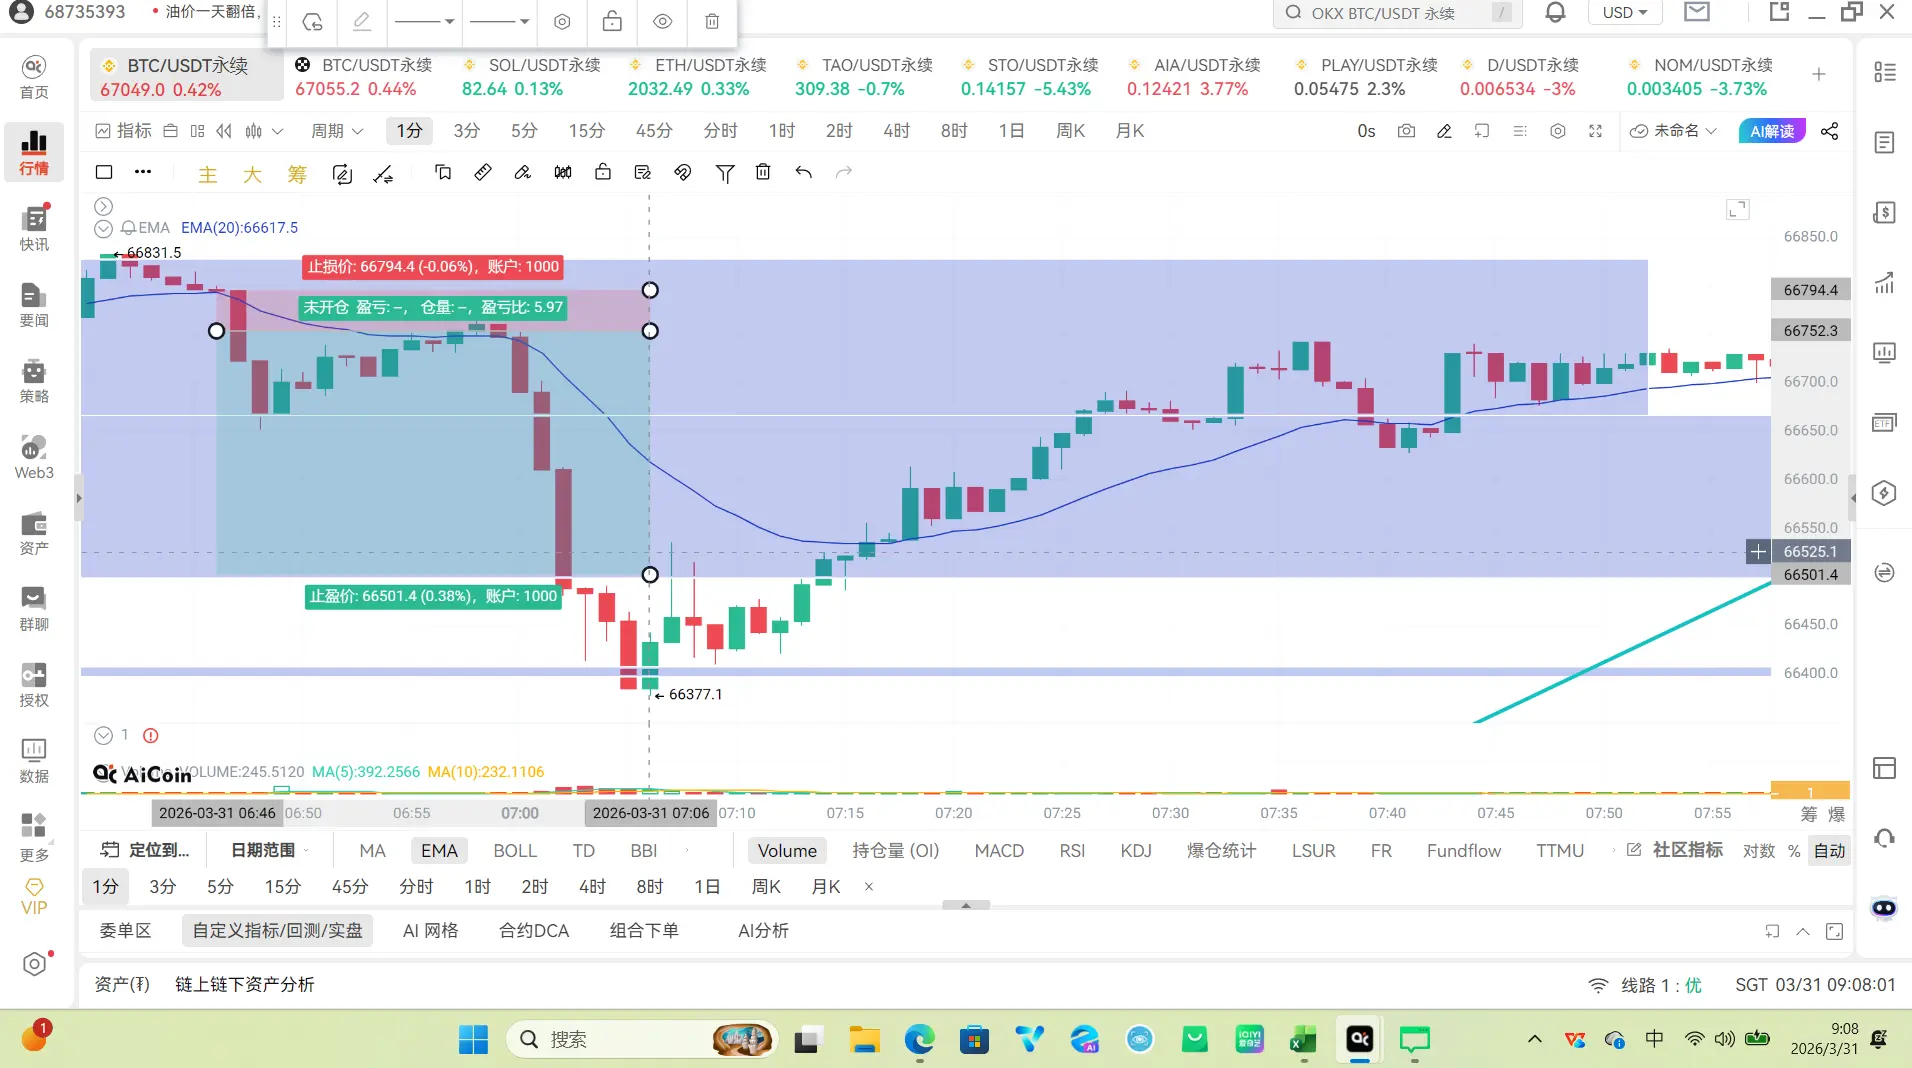Click the share icon next to AI解读
The image size is (1912, 1068).
pyautogui.click(x=1829, y=131)
